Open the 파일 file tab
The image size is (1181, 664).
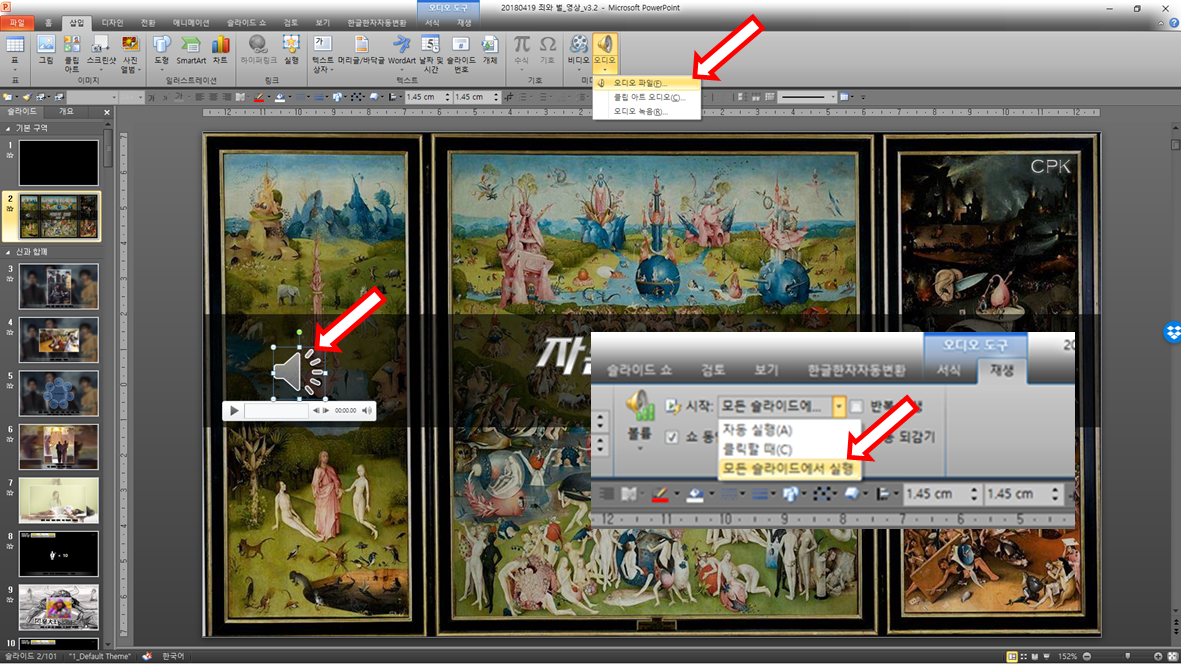(17, 23)
